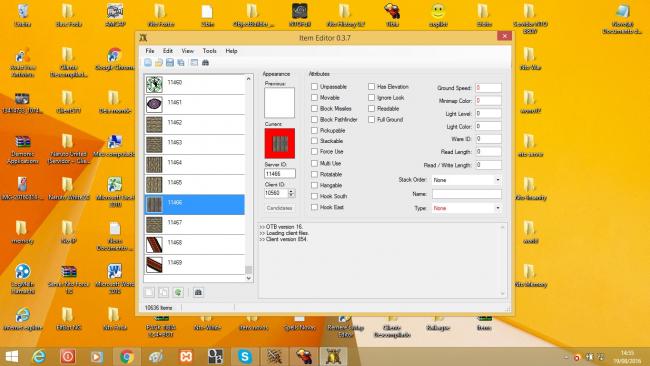Click the Previous sprite preview box
650x366 pixels.
(280, 102)
